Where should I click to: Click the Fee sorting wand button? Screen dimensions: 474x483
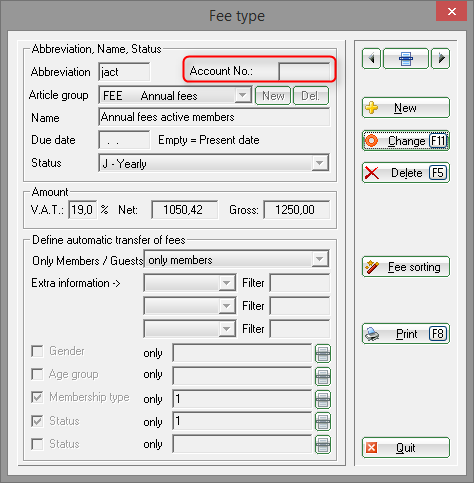(x=406, y=267)
